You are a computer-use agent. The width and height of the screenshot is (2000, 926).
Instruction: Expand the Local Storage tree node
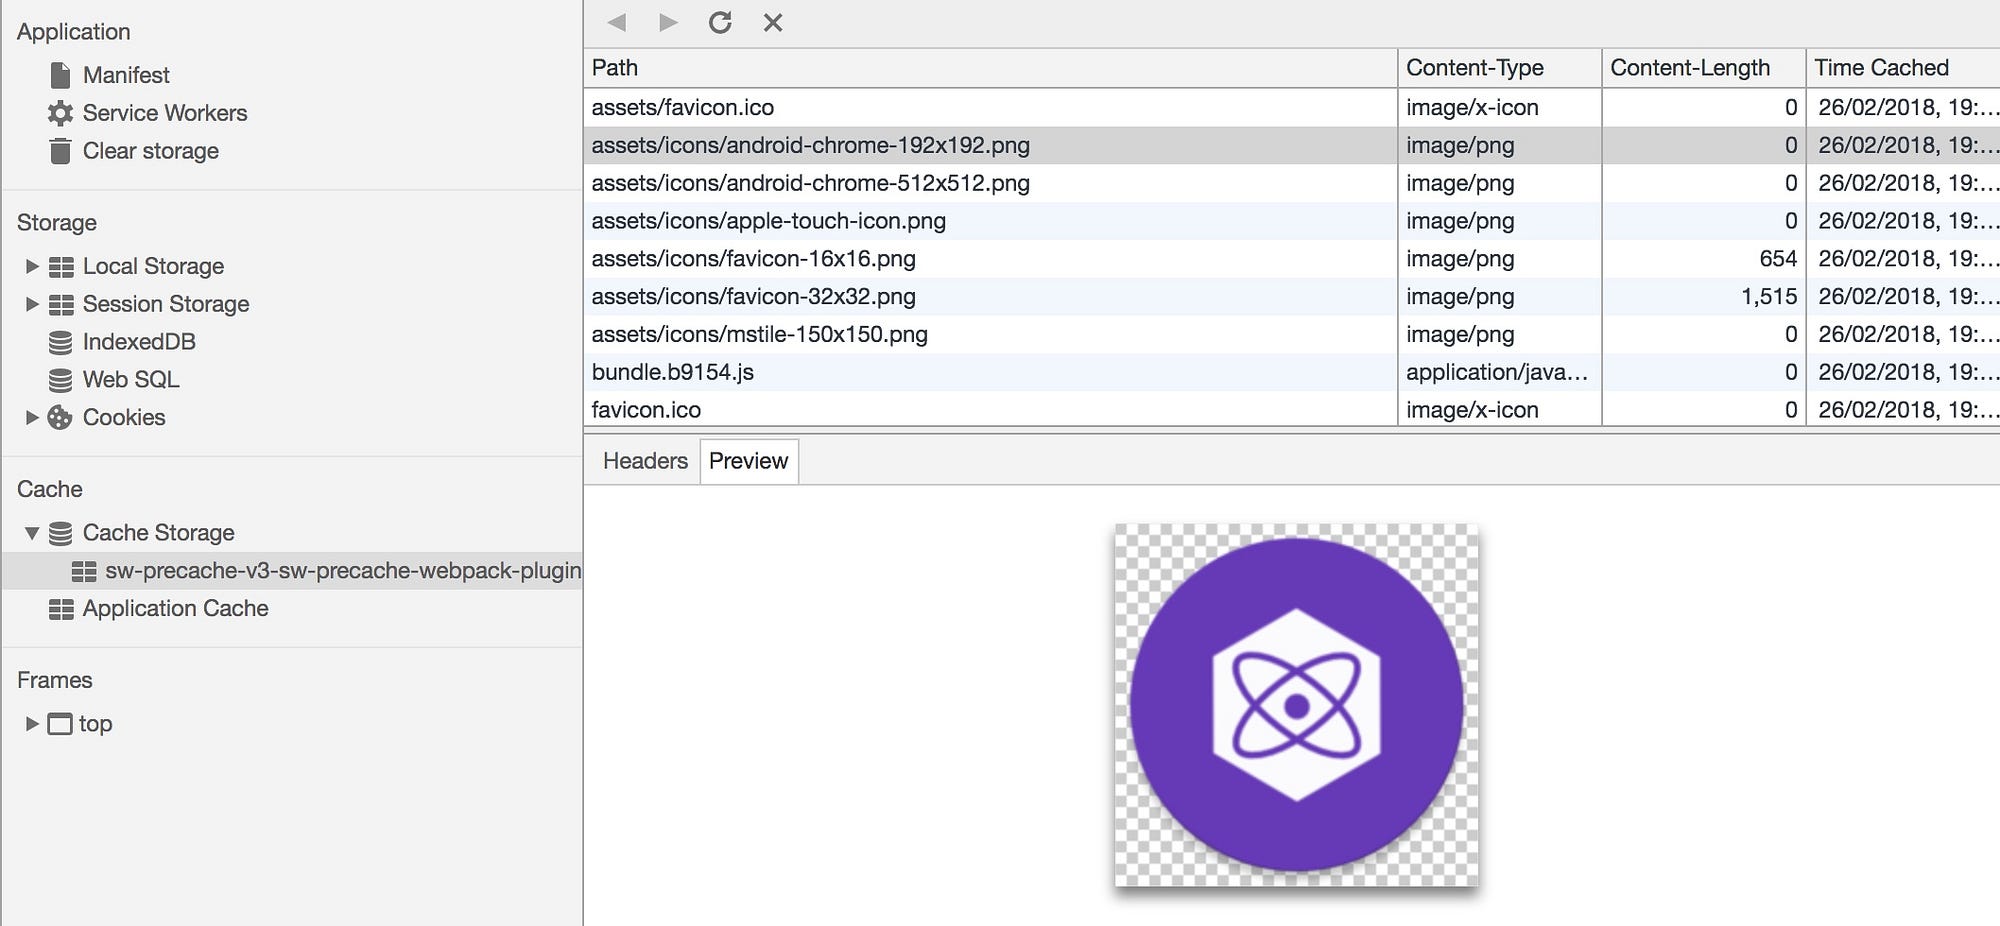pos(32,266)
